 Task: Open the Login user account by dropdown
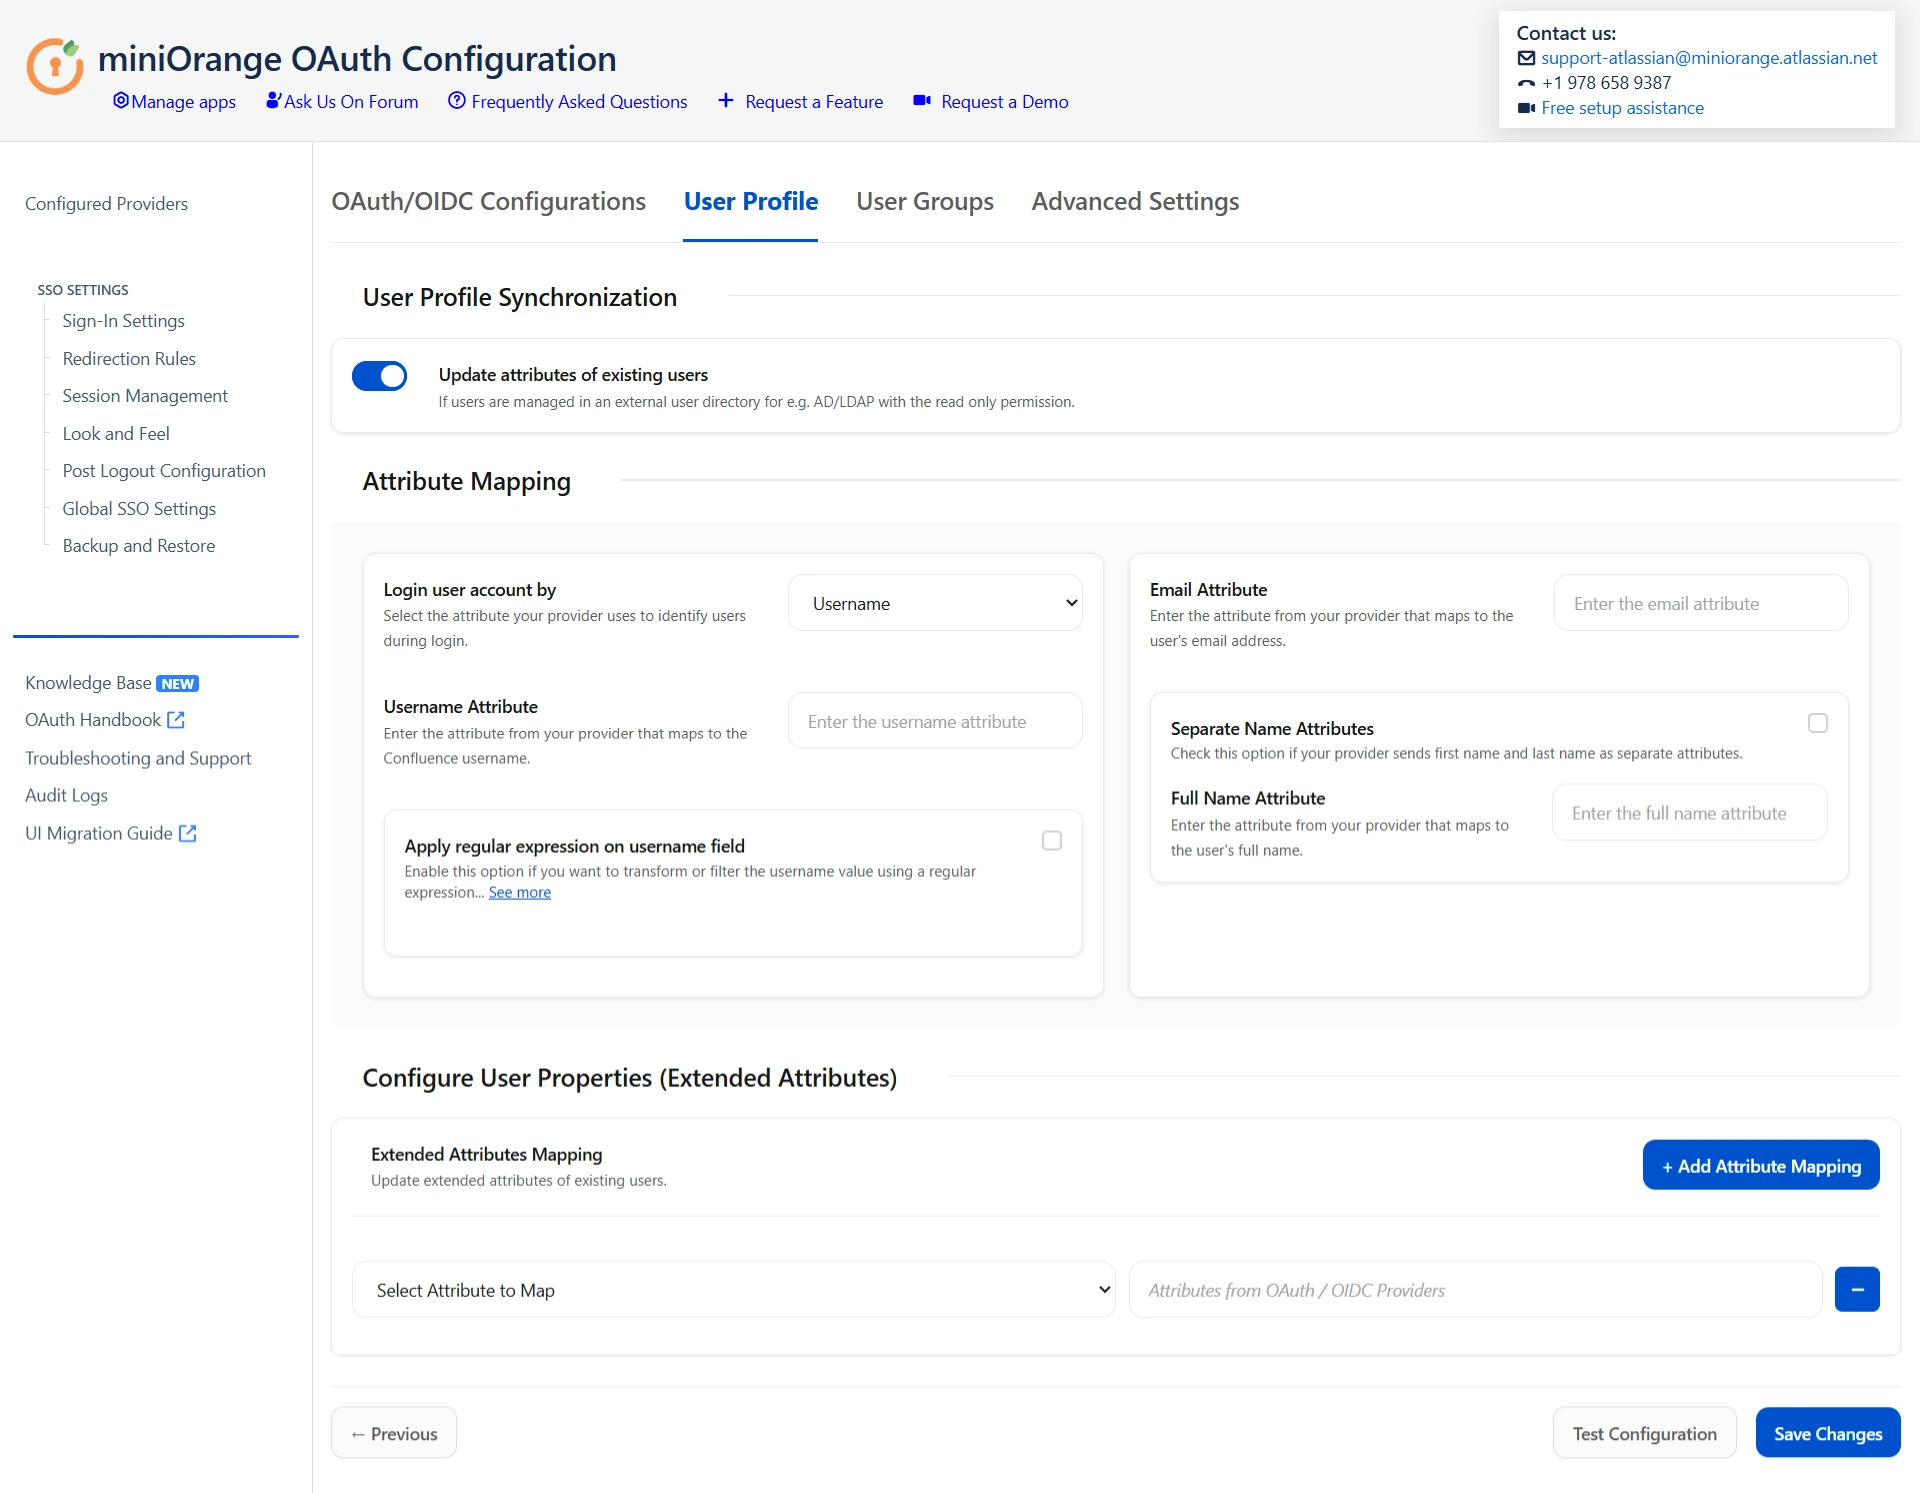click(x=935, y=603)
